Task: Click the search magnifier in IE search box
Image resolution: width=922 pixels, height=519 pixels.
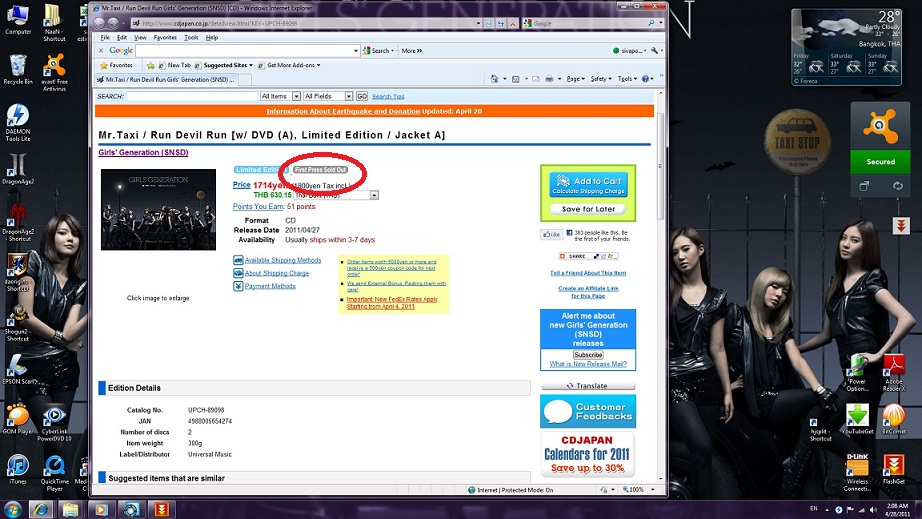Action: coord(651,23)
